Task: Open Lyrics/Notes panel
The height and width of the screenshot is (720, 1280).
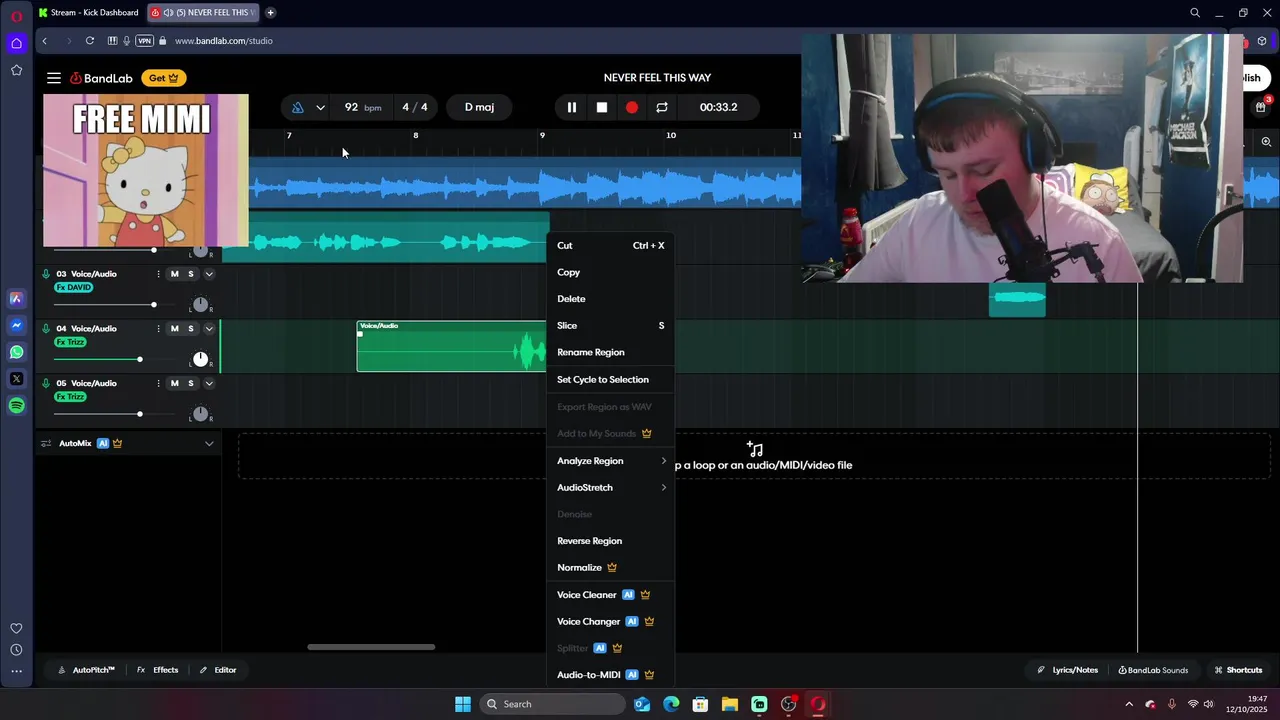Action: [x=1067, y=670]
